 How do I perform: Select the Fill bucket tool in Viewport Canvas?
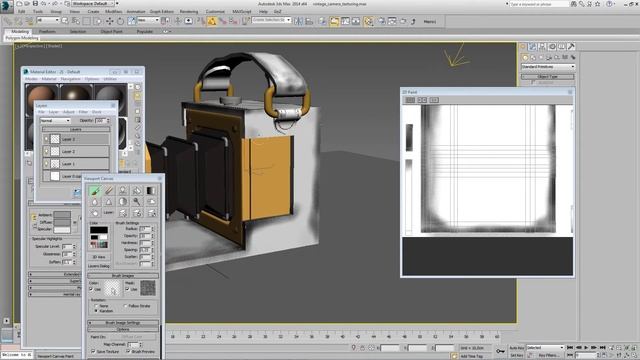tap(137, 190)
